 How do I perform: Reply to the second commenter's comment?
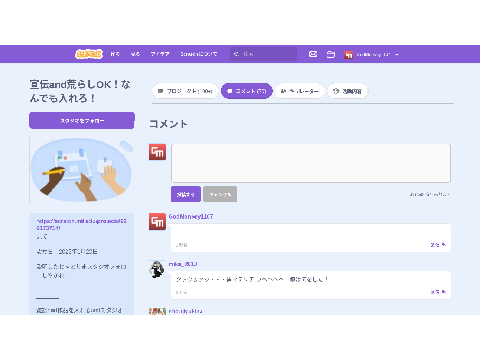click(x=438, y=292)
